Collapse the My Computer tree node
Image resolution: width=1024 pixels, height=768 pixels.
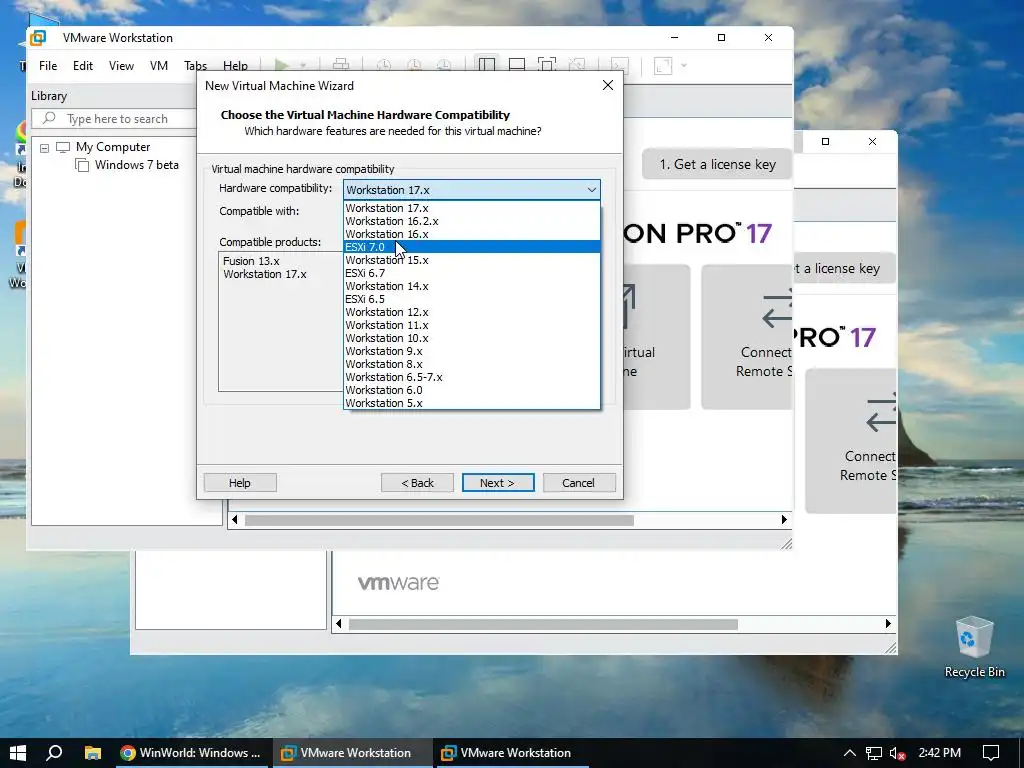(x=44, y=148)
